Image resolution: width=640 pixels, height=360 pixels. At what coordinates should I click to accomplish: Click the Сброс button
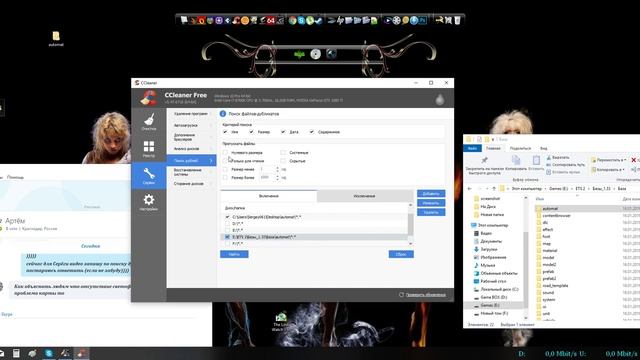point(401,254)
